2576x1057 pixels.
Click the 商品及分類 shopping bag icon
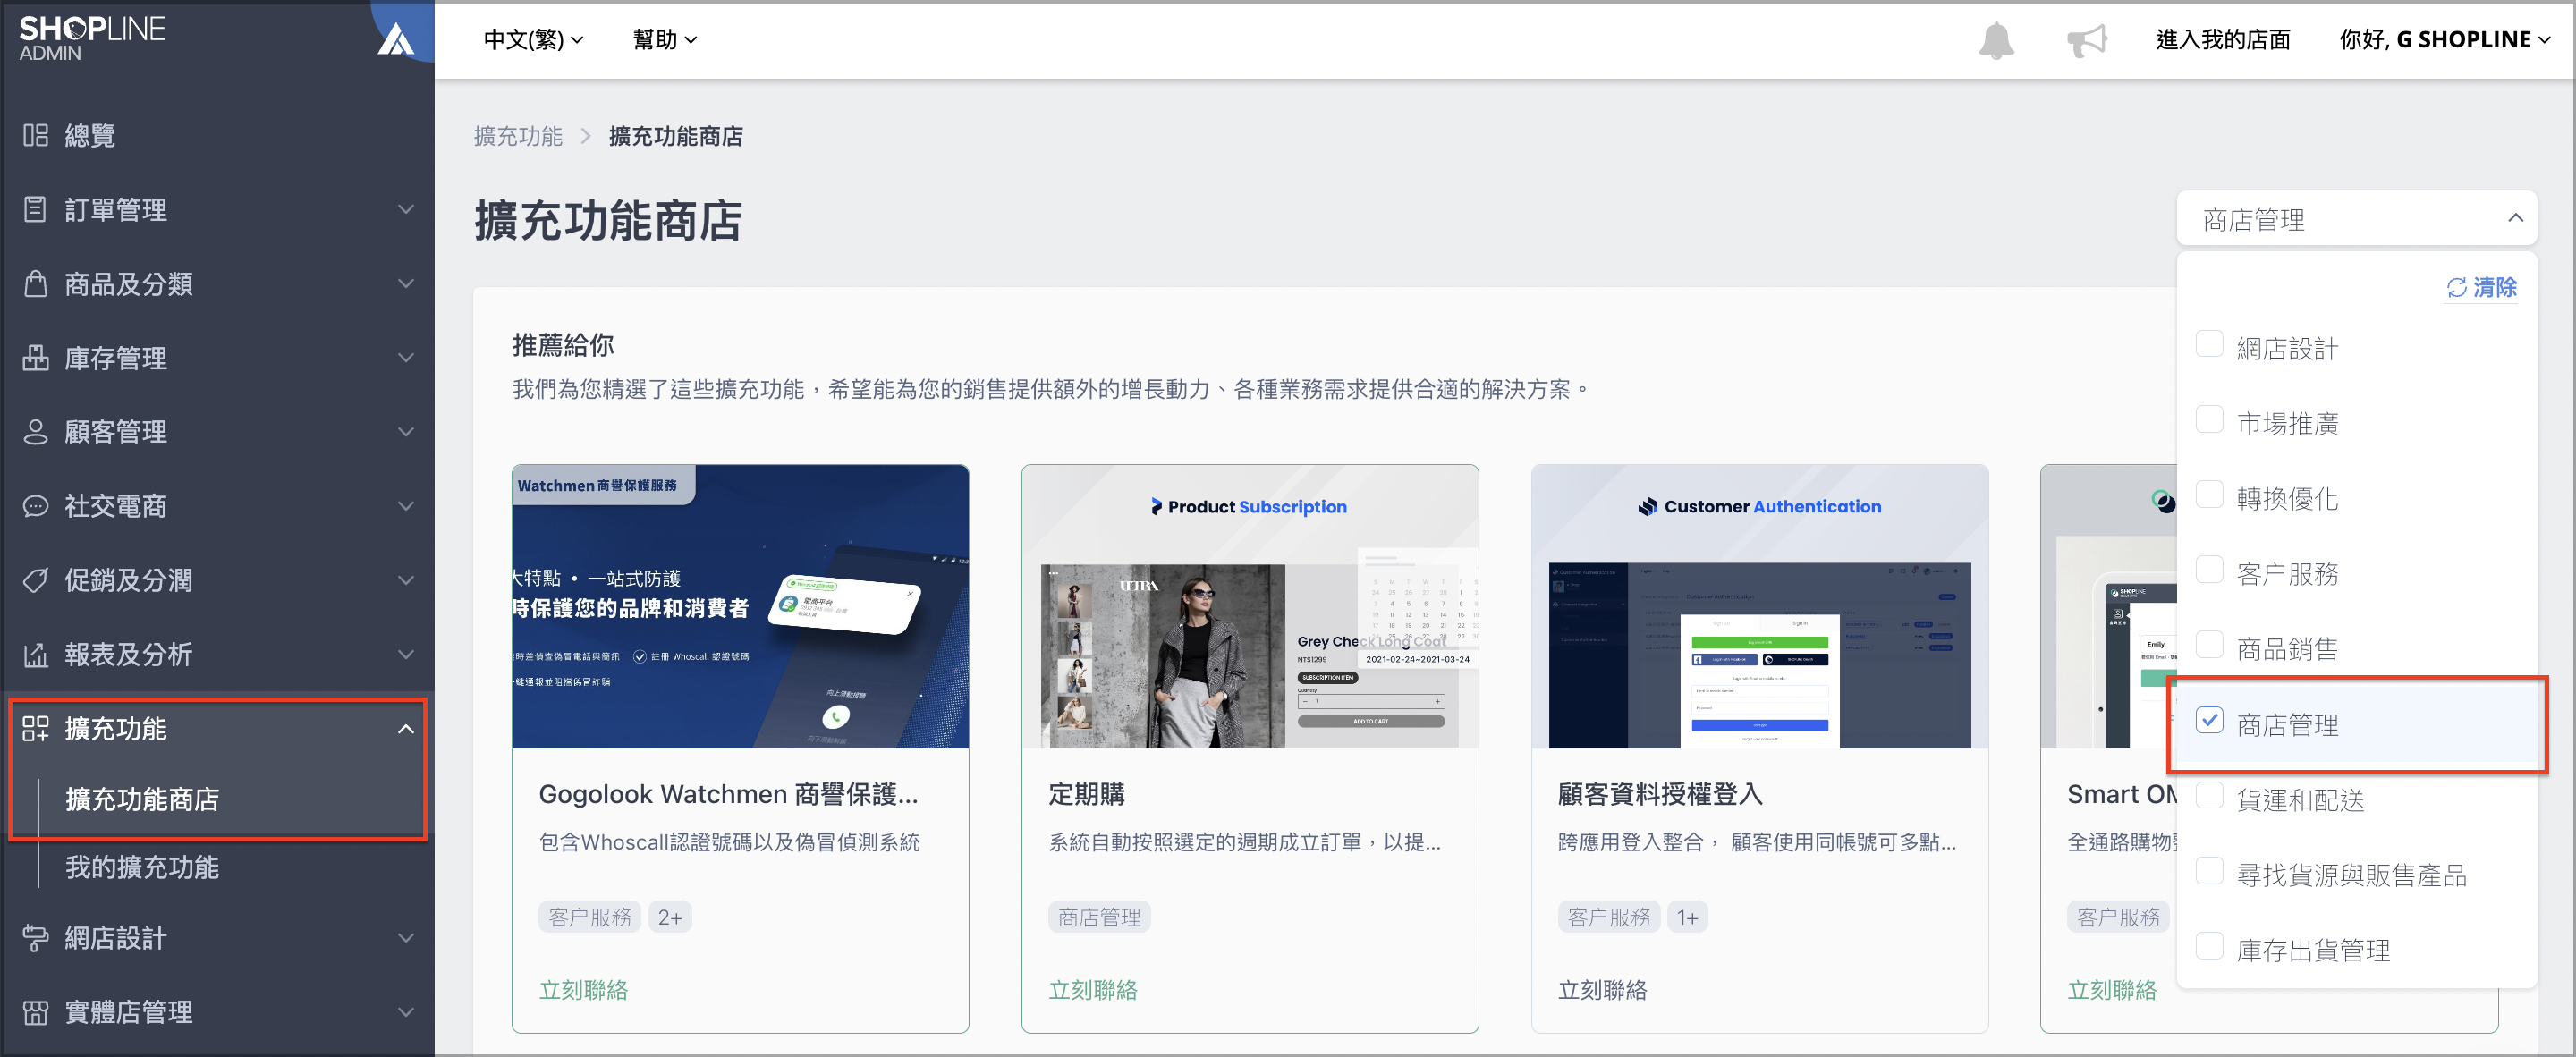coord(35,283)
